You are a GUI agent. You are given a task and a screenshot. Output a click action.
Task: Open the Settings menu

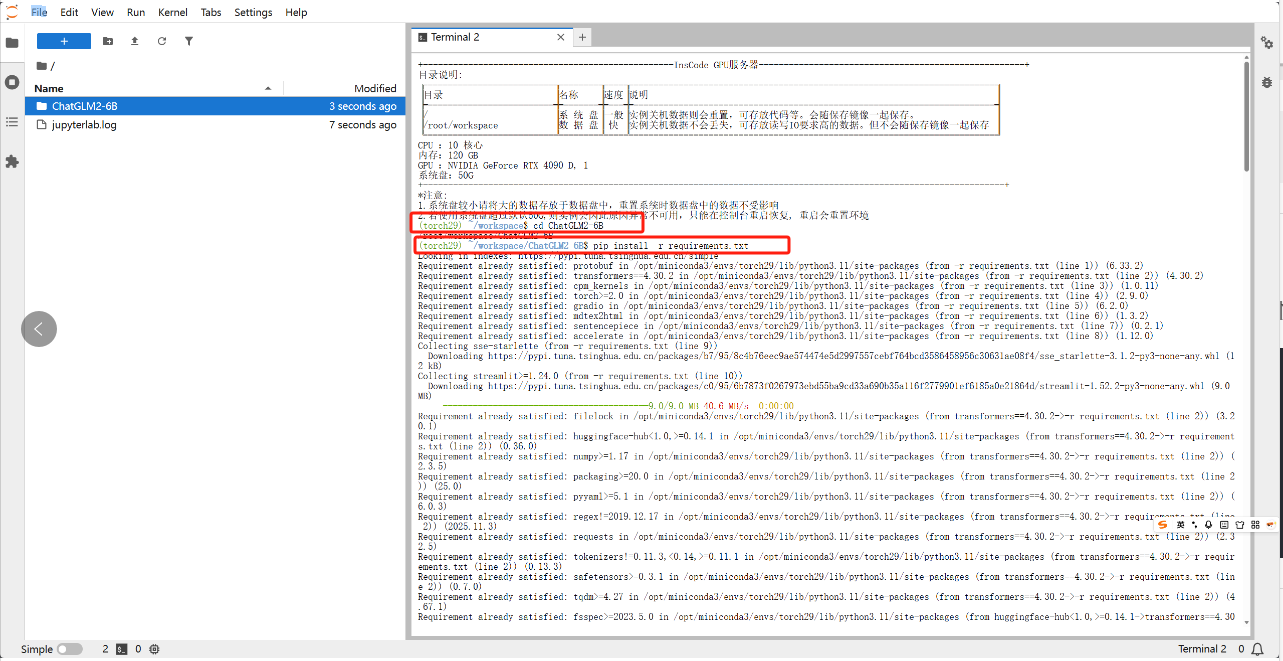[253, 12]
